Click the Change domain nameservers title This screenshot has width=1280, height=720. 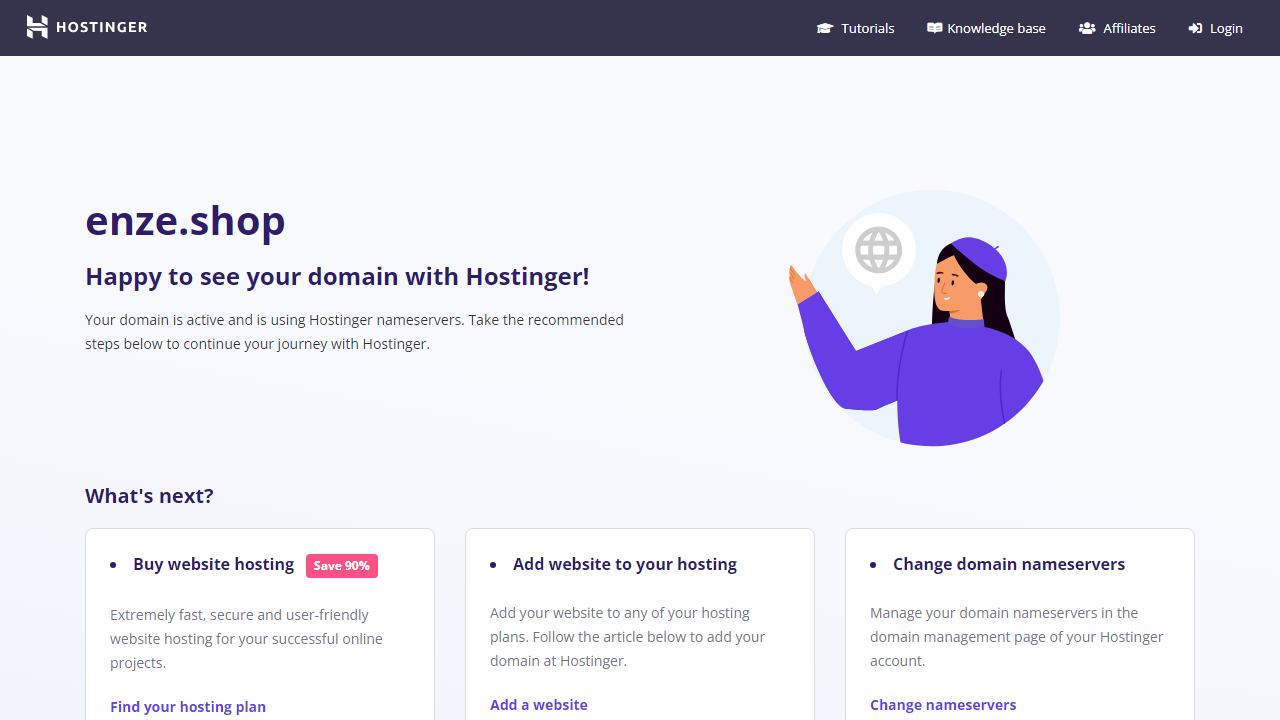tap(1009, 564)
